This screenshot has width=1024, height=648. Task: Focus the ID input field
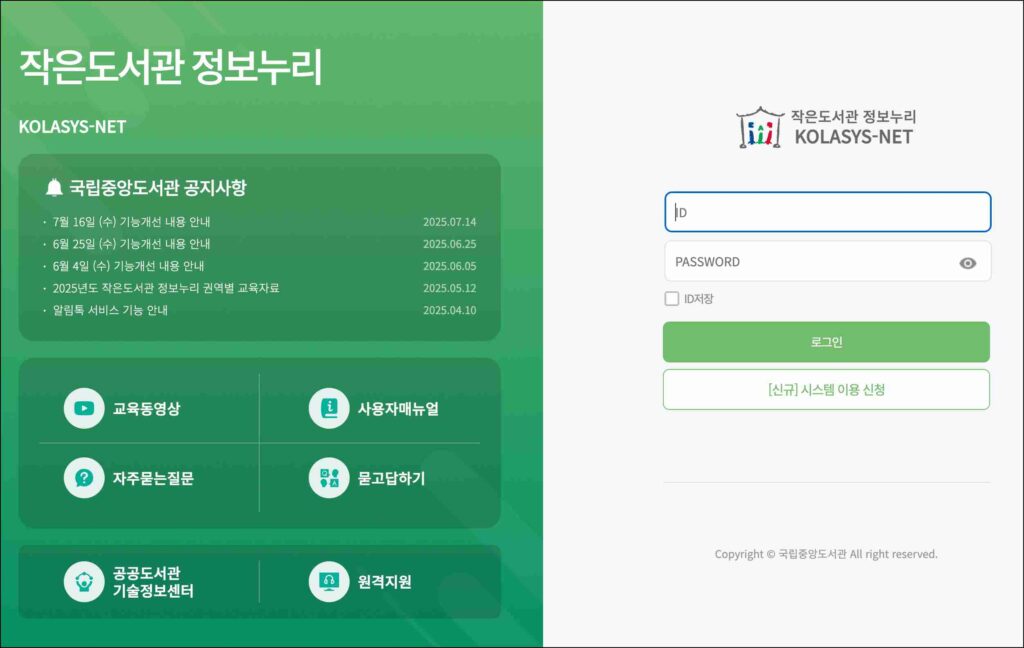tap(827, 212)
